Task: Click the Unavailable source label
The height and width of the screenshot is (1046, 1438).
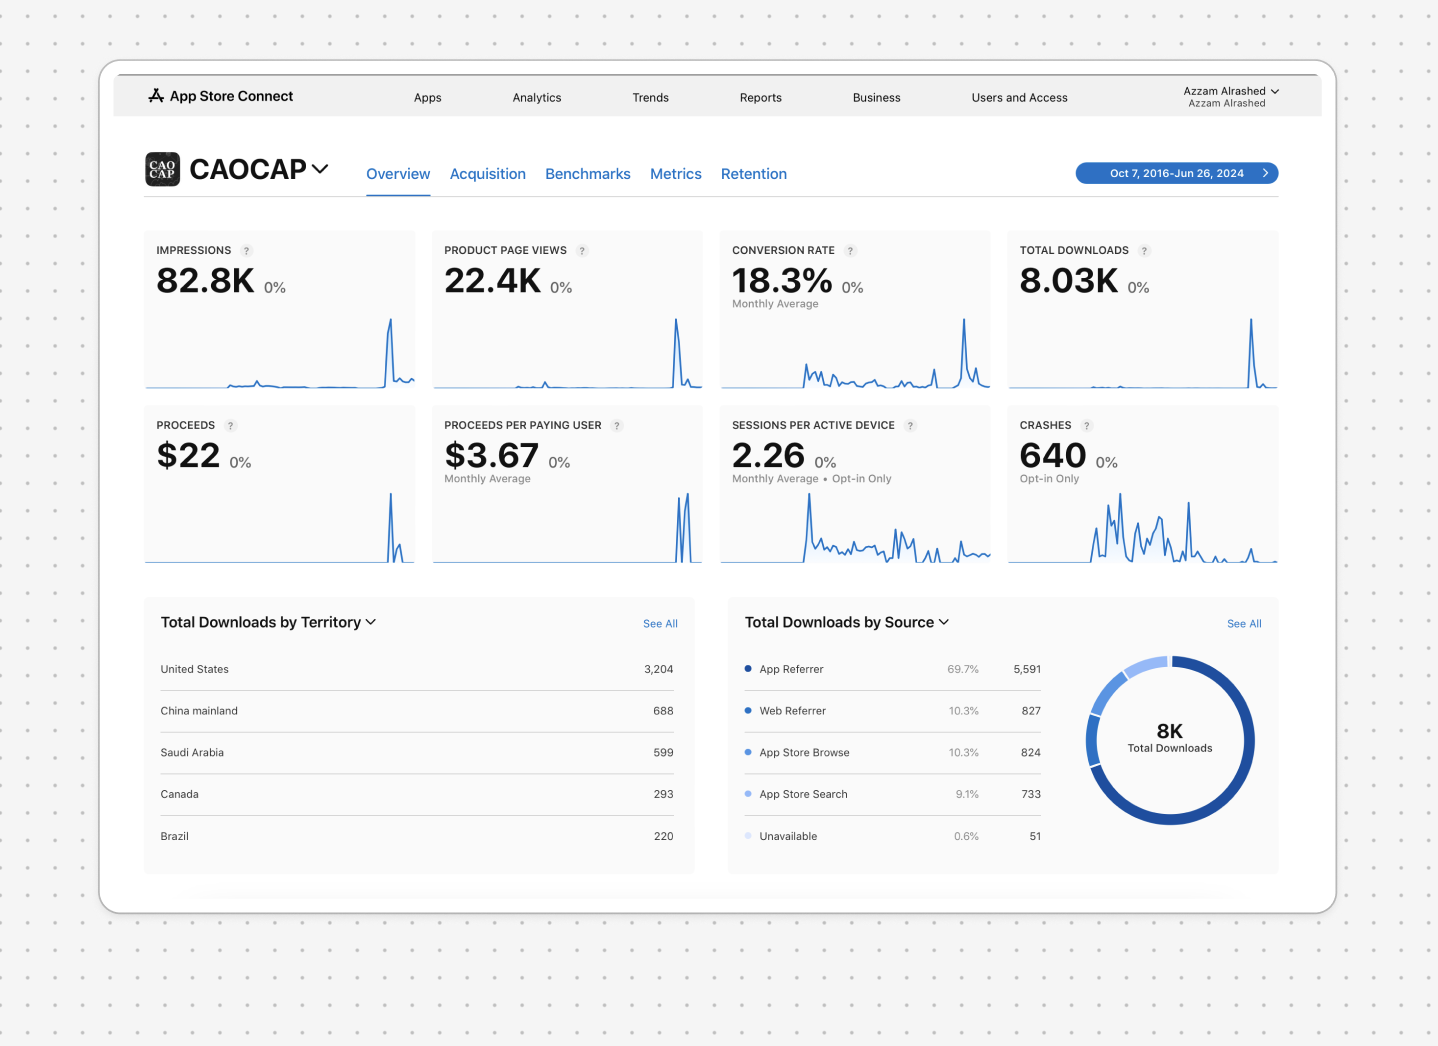Action: click(788, 837)
